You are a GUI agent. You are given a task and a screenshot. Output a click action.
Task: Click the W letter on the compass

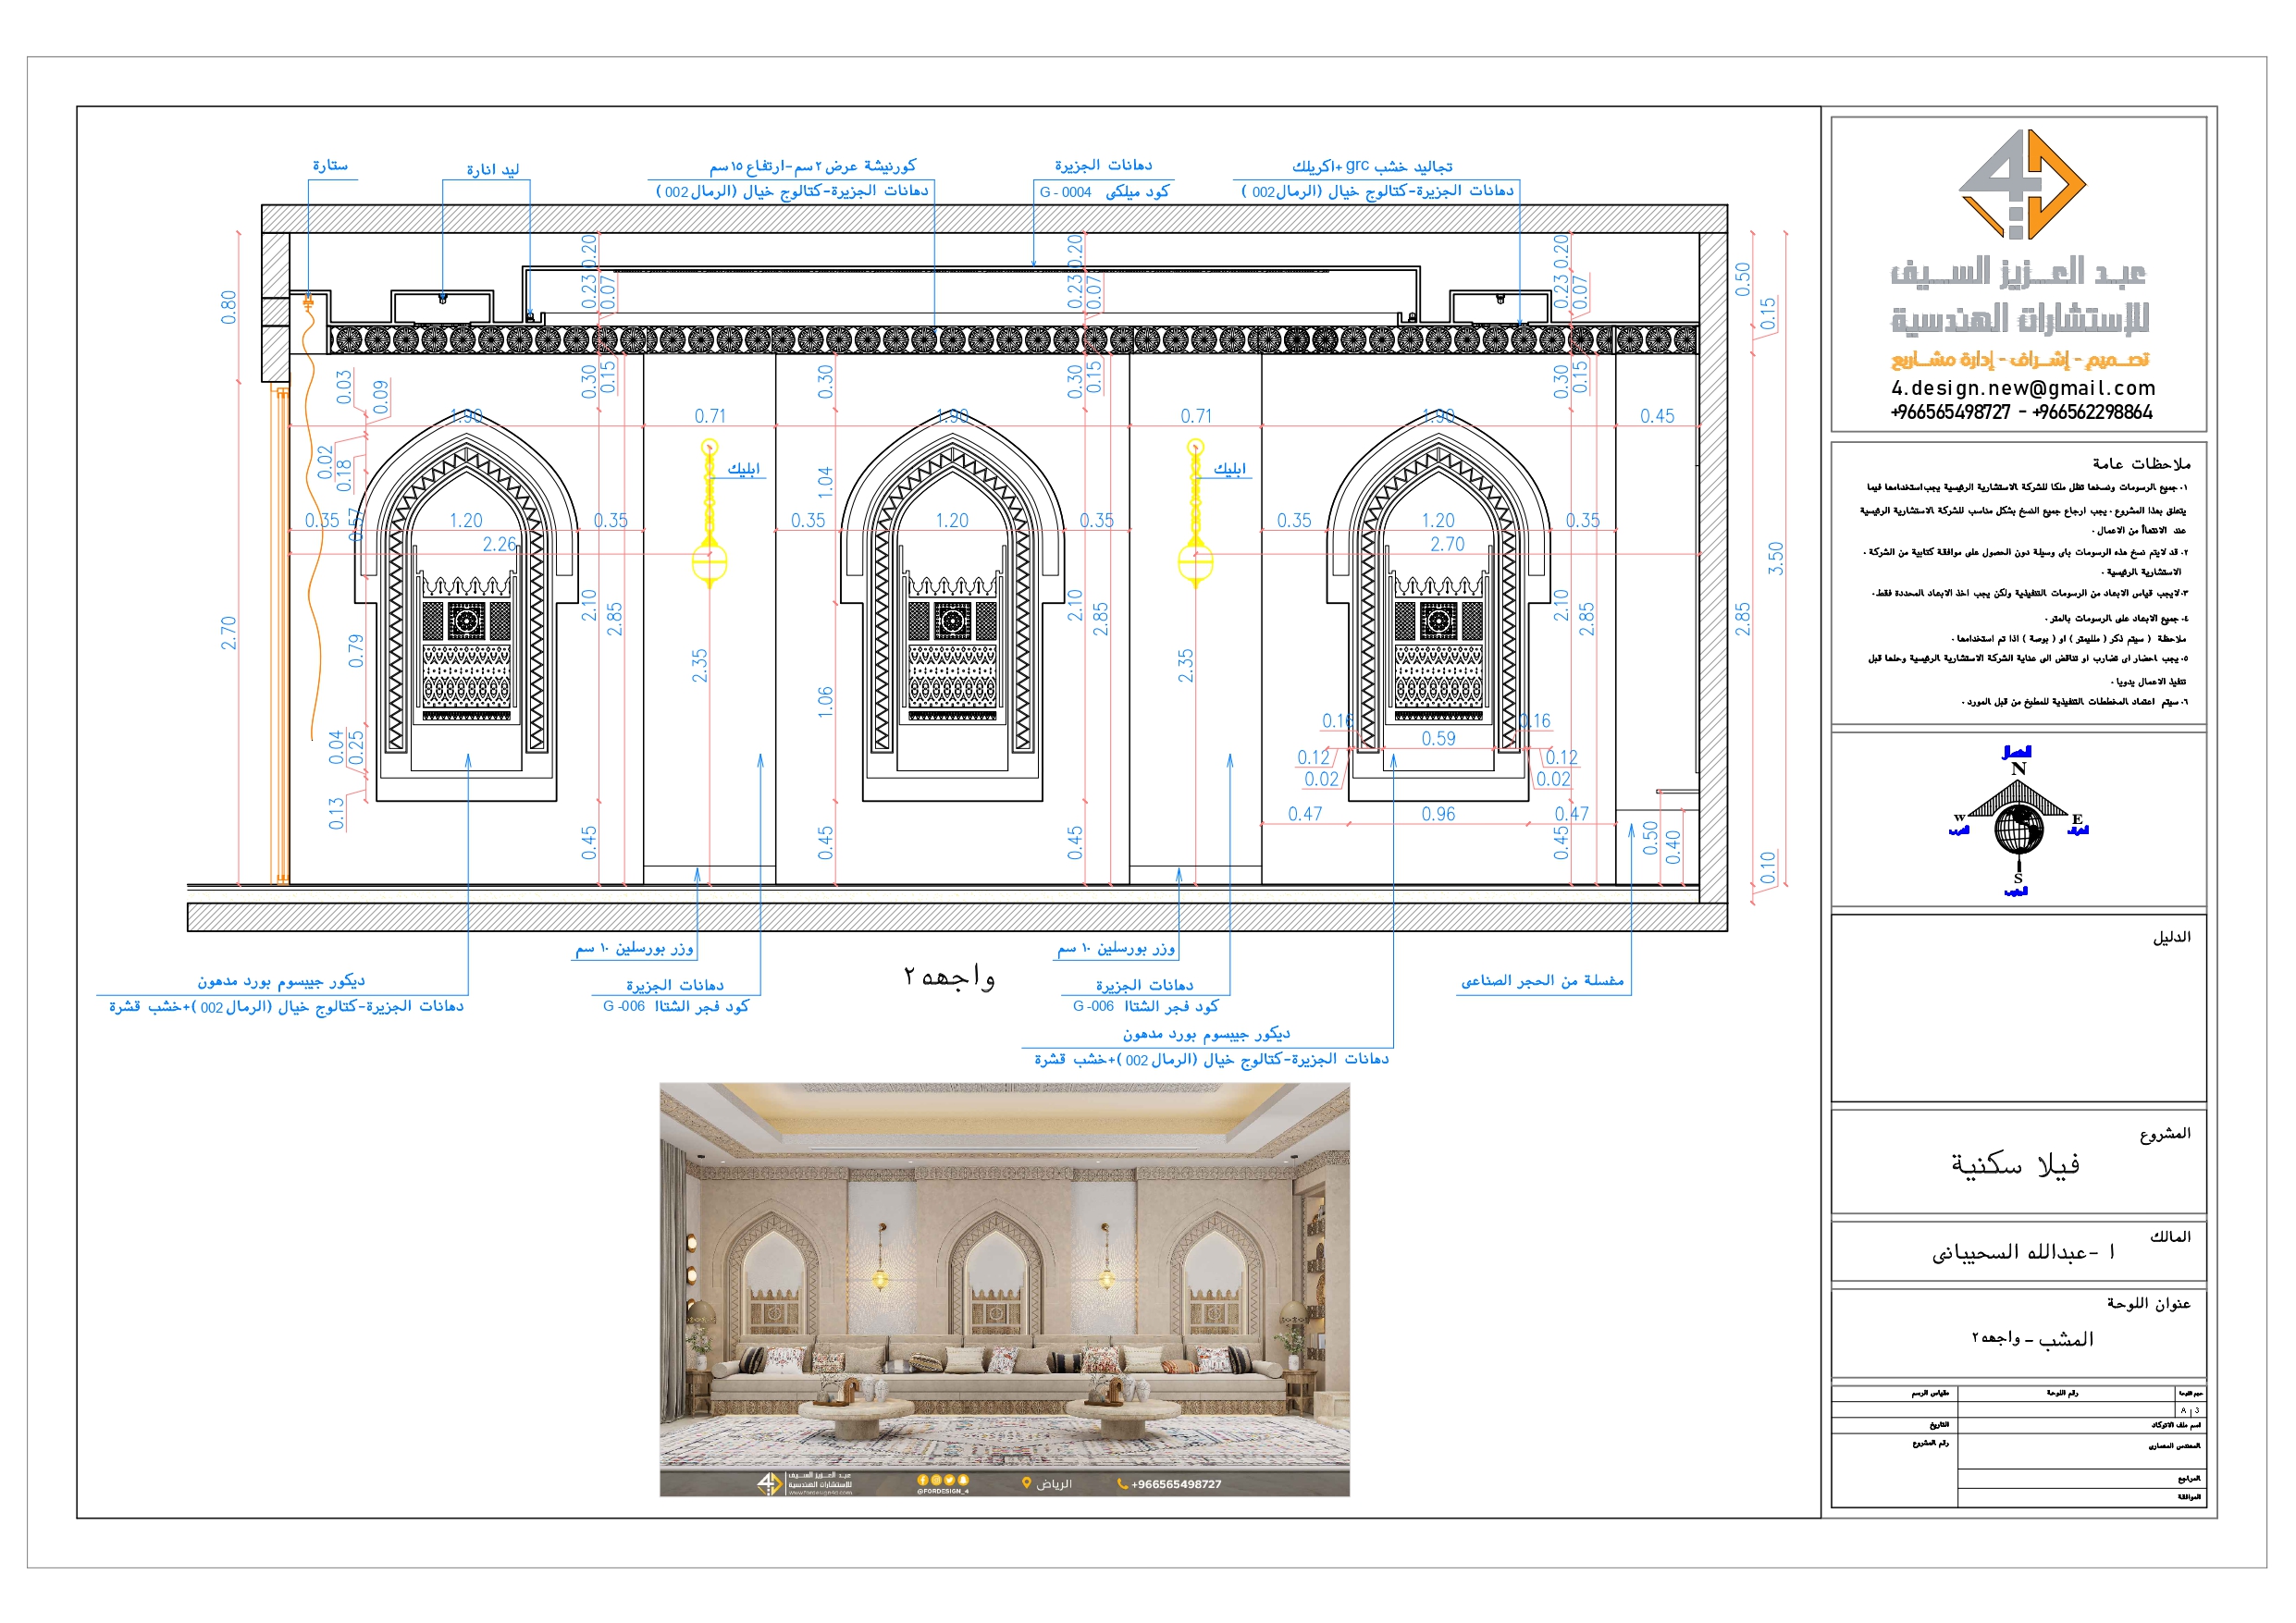pos(1959,817)
